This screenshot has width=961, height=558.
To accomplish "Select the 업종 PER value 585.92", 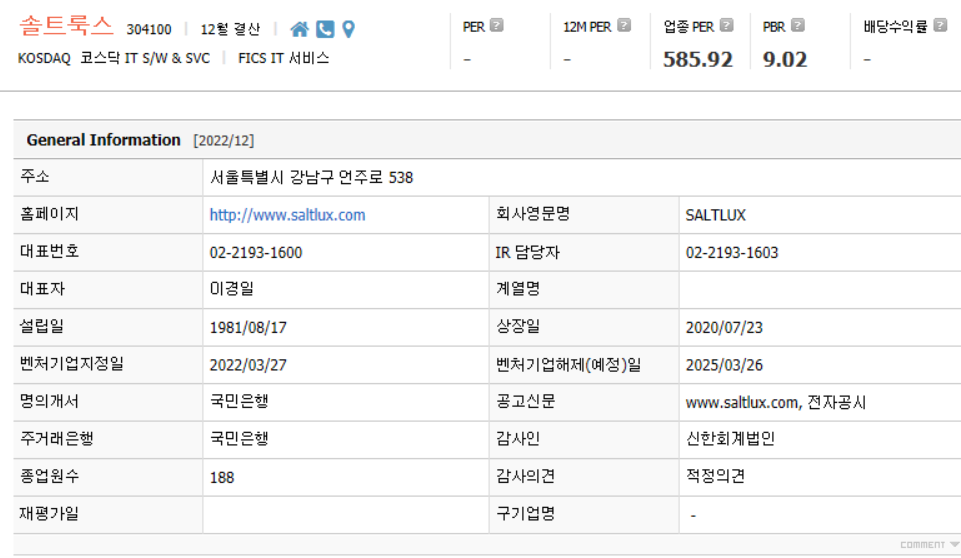I will click(x=698, y=59).
